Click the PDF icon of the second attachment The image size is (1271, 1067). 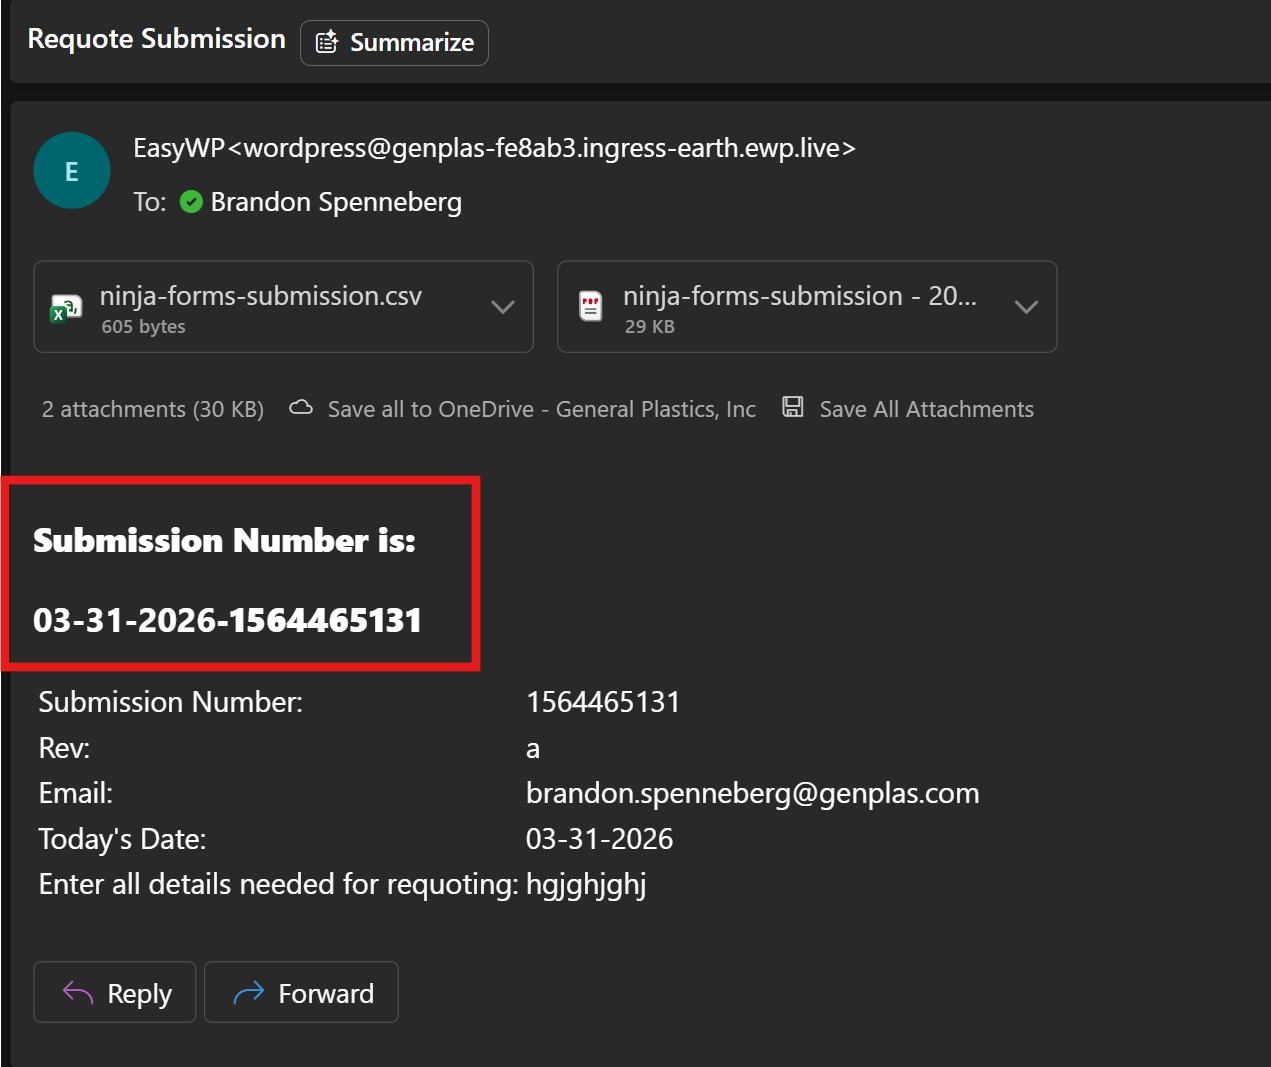[x=591, y=306]
